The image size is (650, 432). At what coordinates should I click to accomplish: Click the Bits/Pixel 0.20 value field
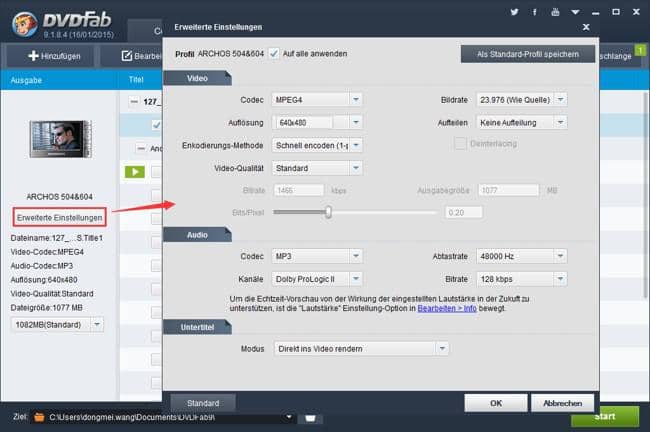tap(464, 213)
